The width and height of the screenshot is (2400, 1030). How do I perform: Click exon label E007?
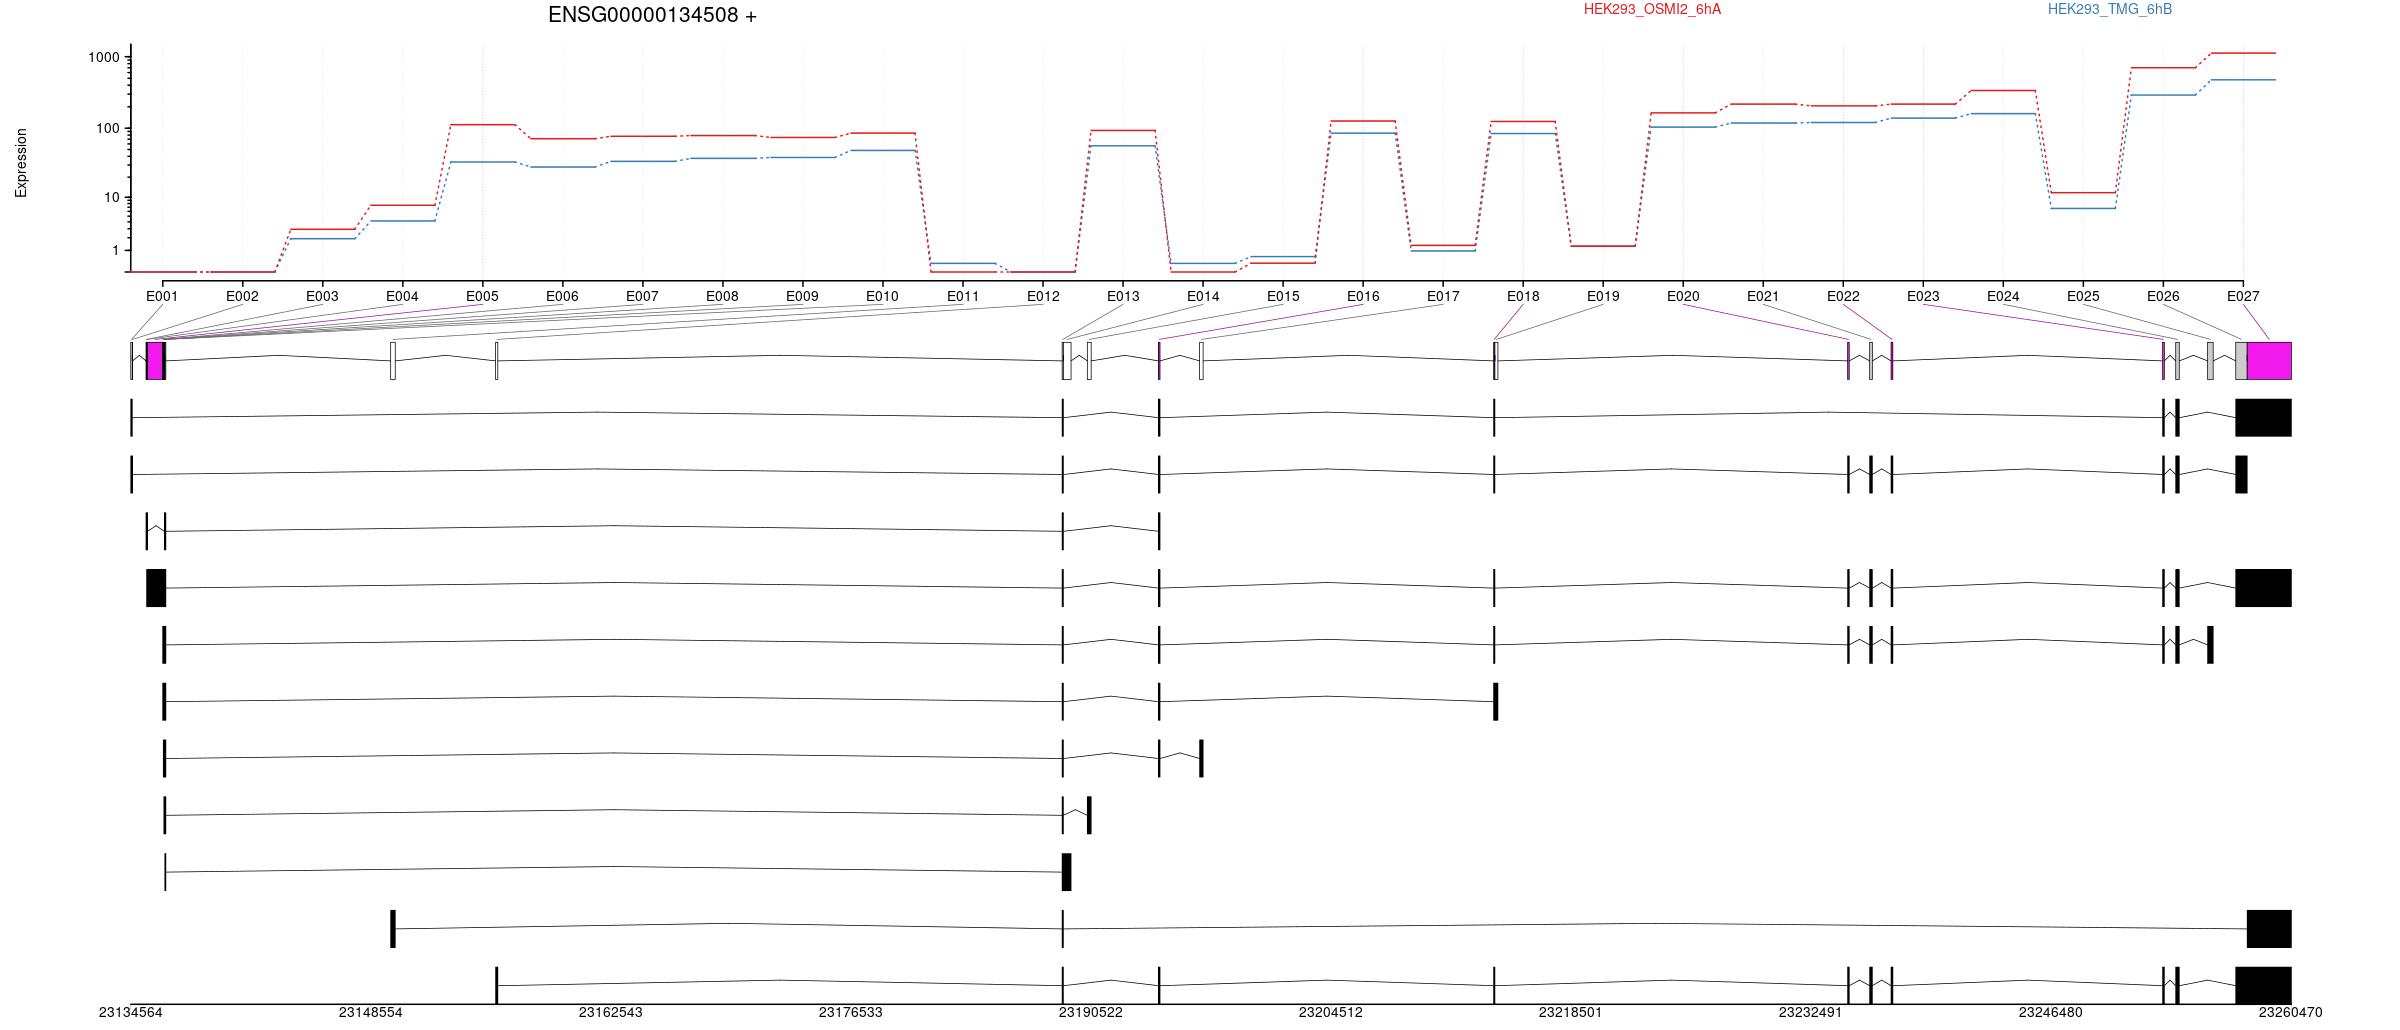(642, 296)
